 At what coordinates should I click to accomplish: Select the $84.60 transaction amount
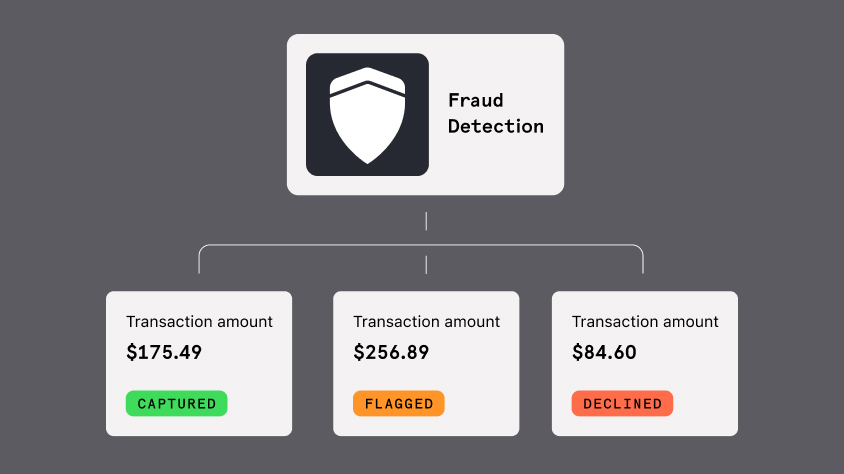coord(604,352)
